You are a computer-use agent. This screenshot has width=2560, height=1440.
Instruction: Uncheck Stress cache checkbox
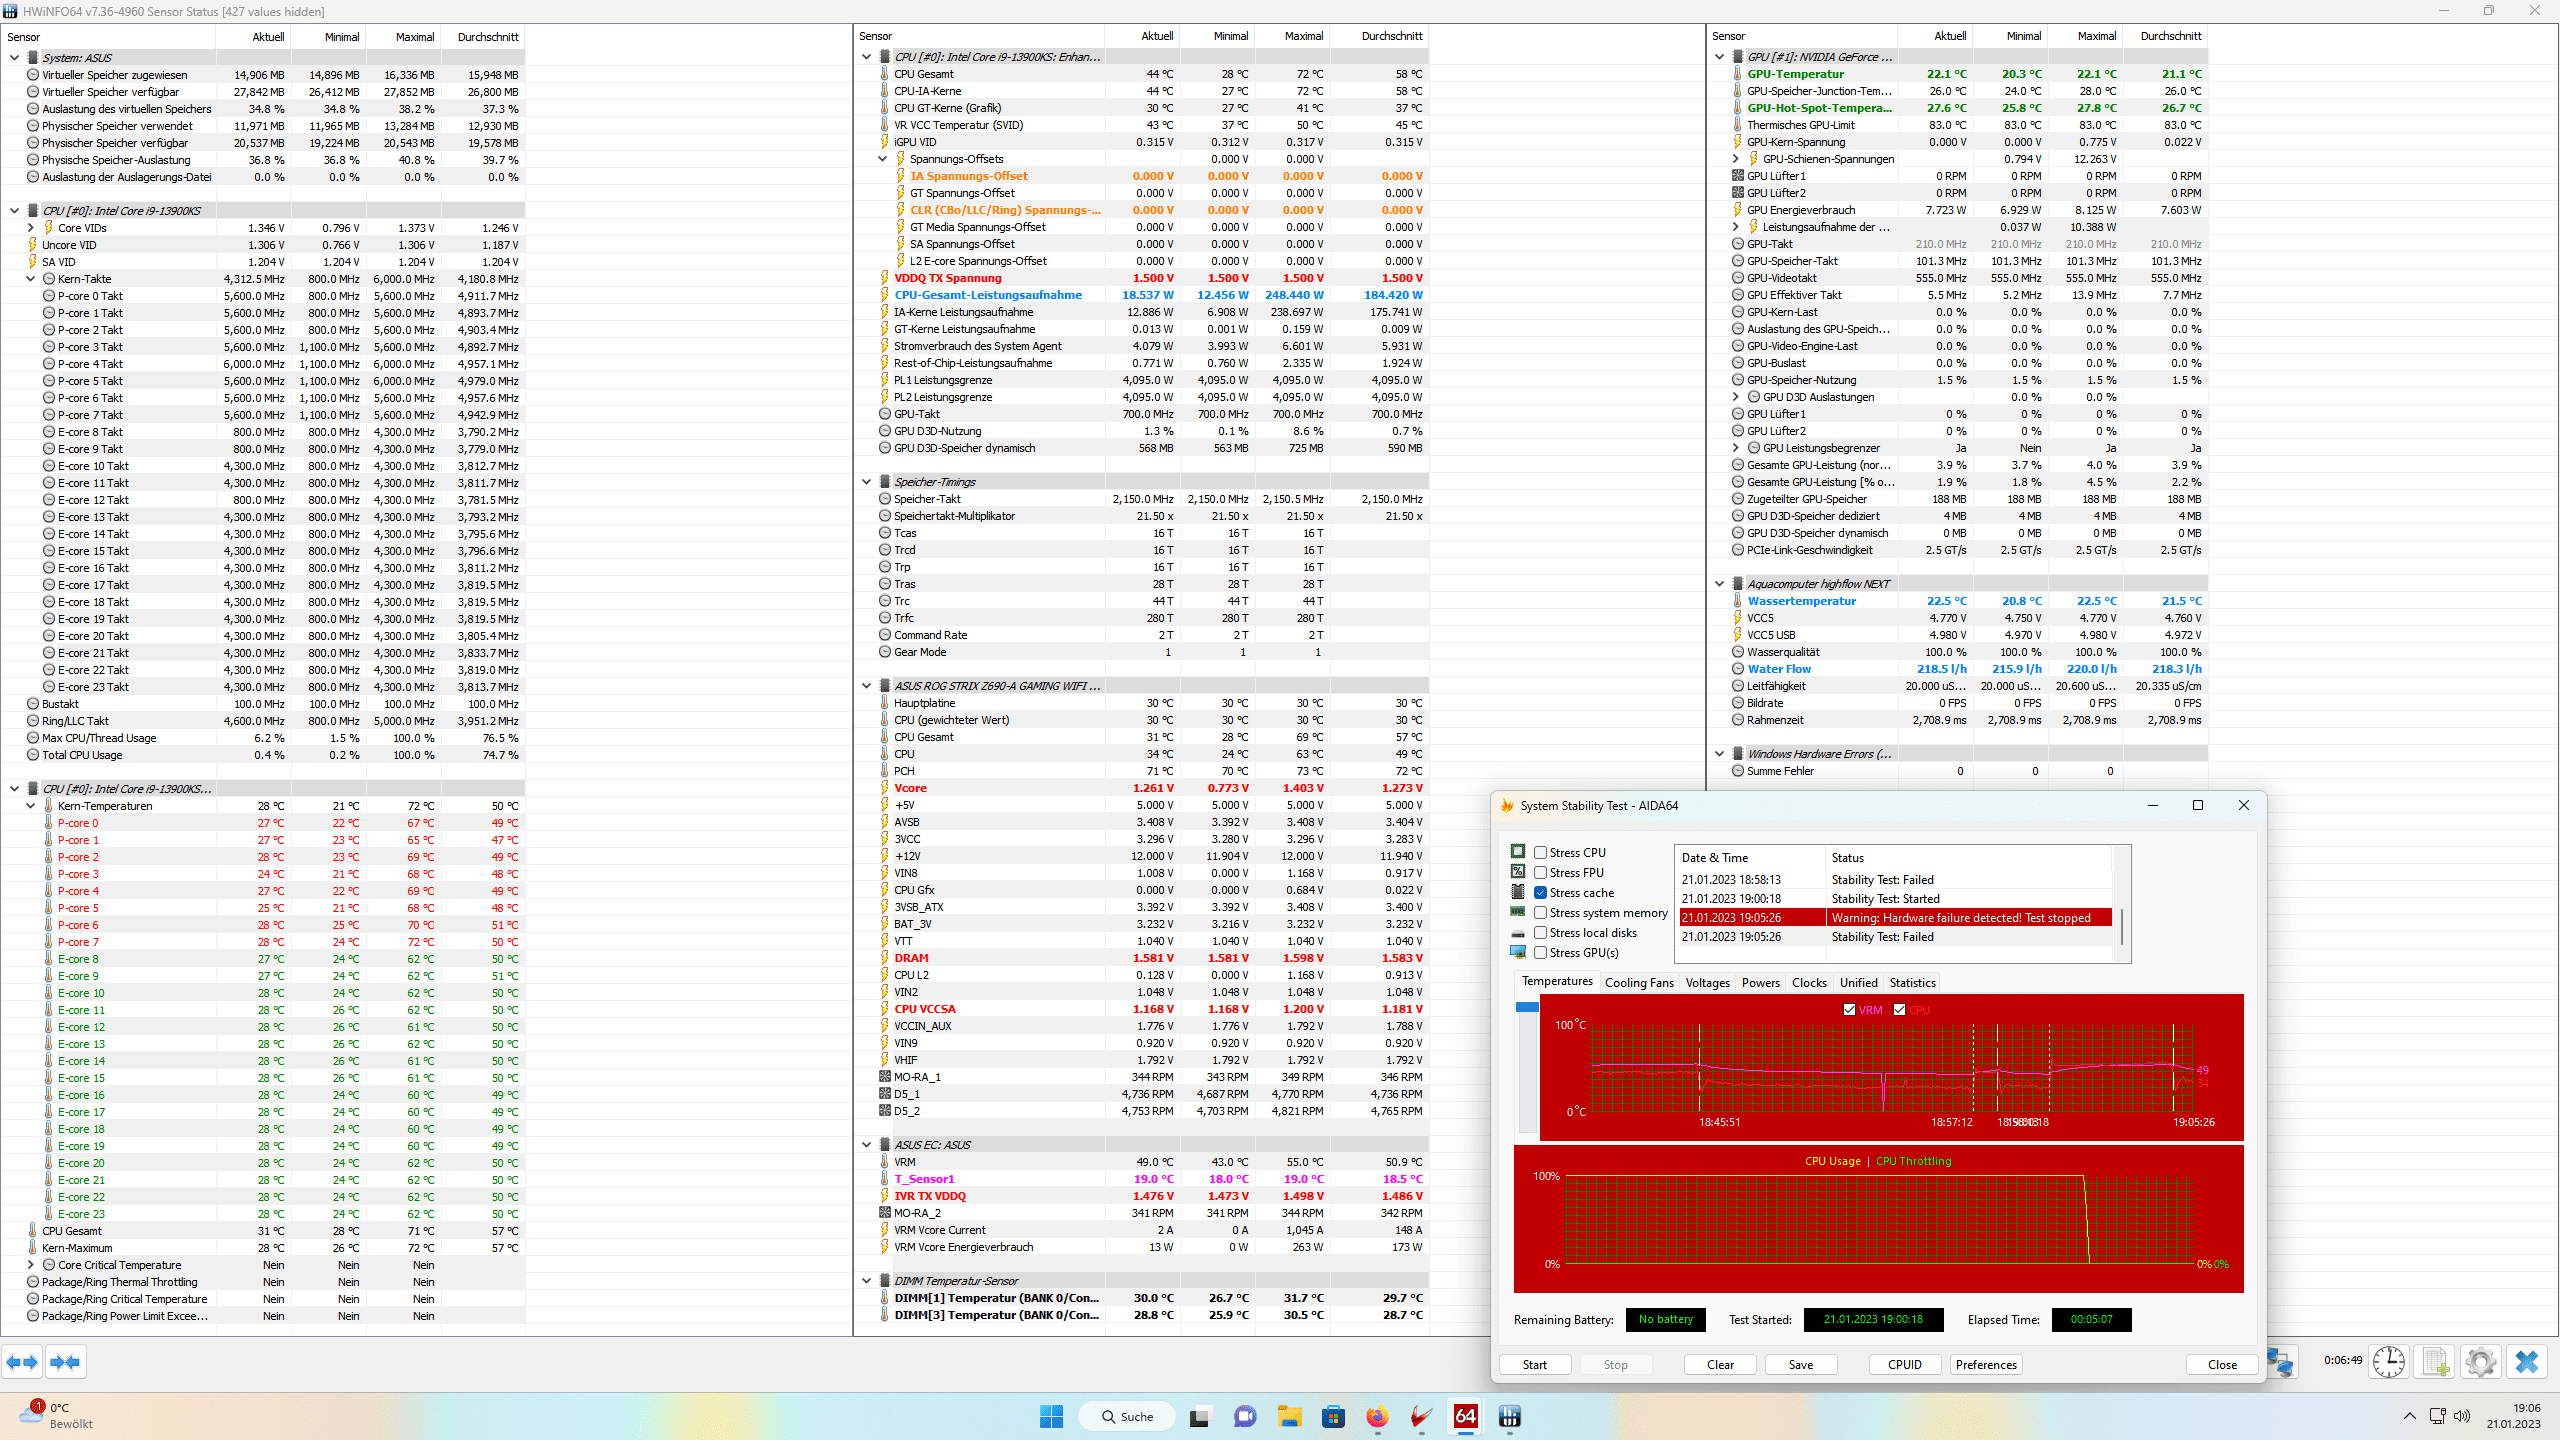[x=1541, y=893]
